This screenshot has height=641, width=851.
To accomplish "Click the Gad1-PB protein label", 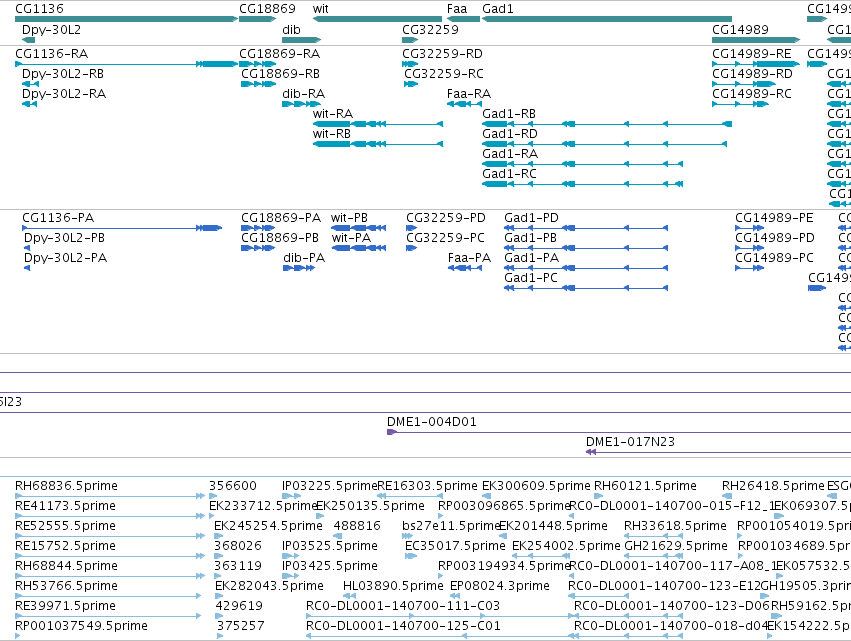I will (x=530, y=238).
